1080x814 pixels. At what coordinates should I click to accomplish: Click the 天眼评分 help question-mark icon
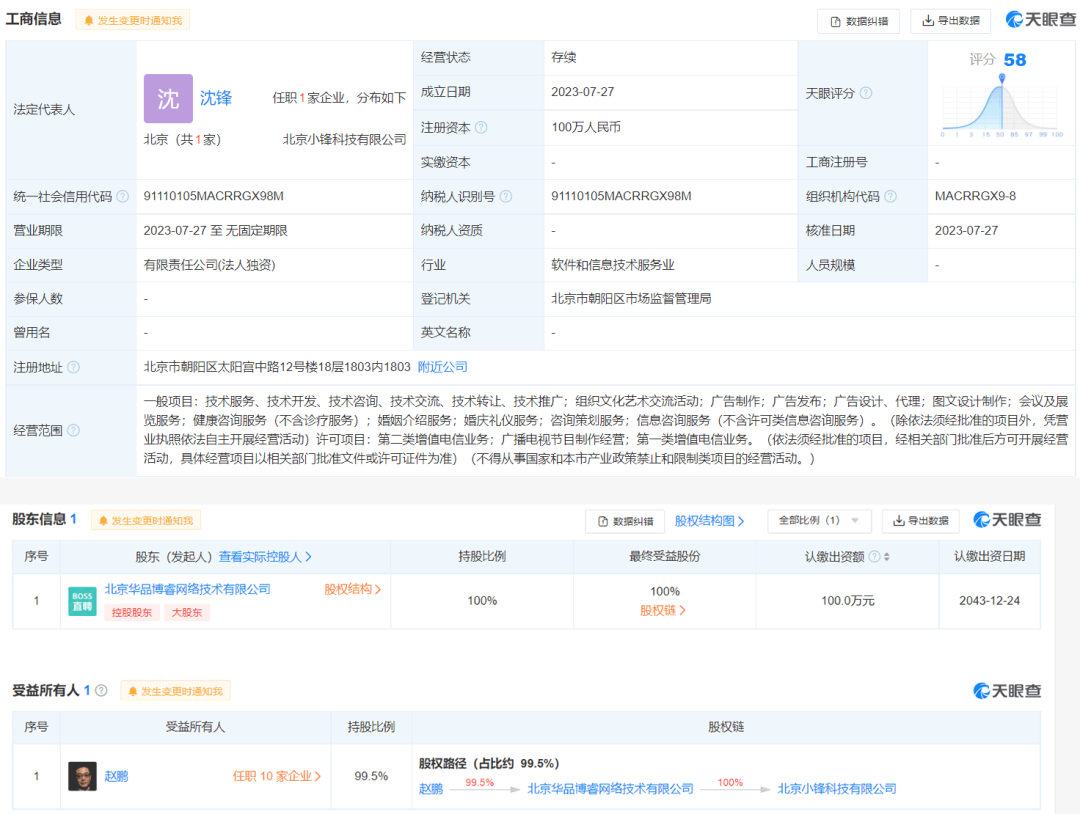866,93
